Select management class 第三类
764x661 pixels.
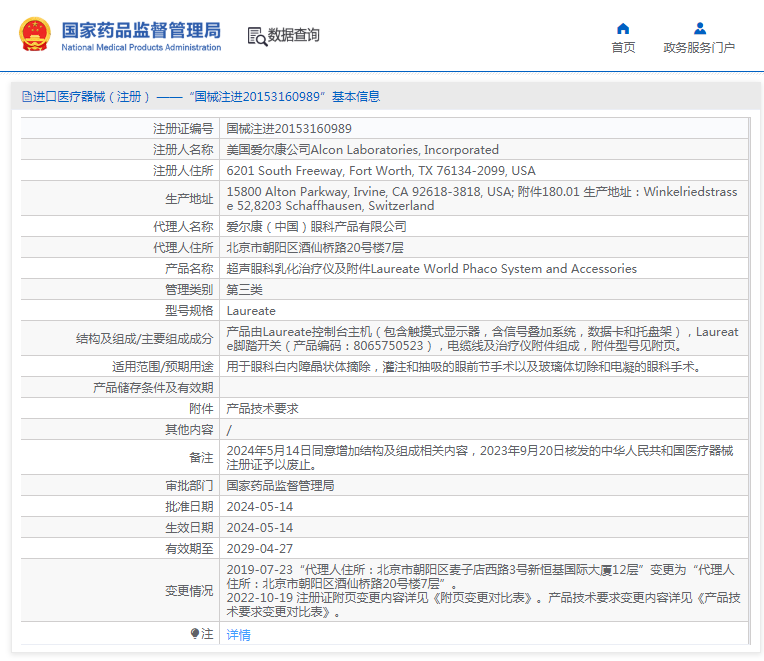(244, 289)
